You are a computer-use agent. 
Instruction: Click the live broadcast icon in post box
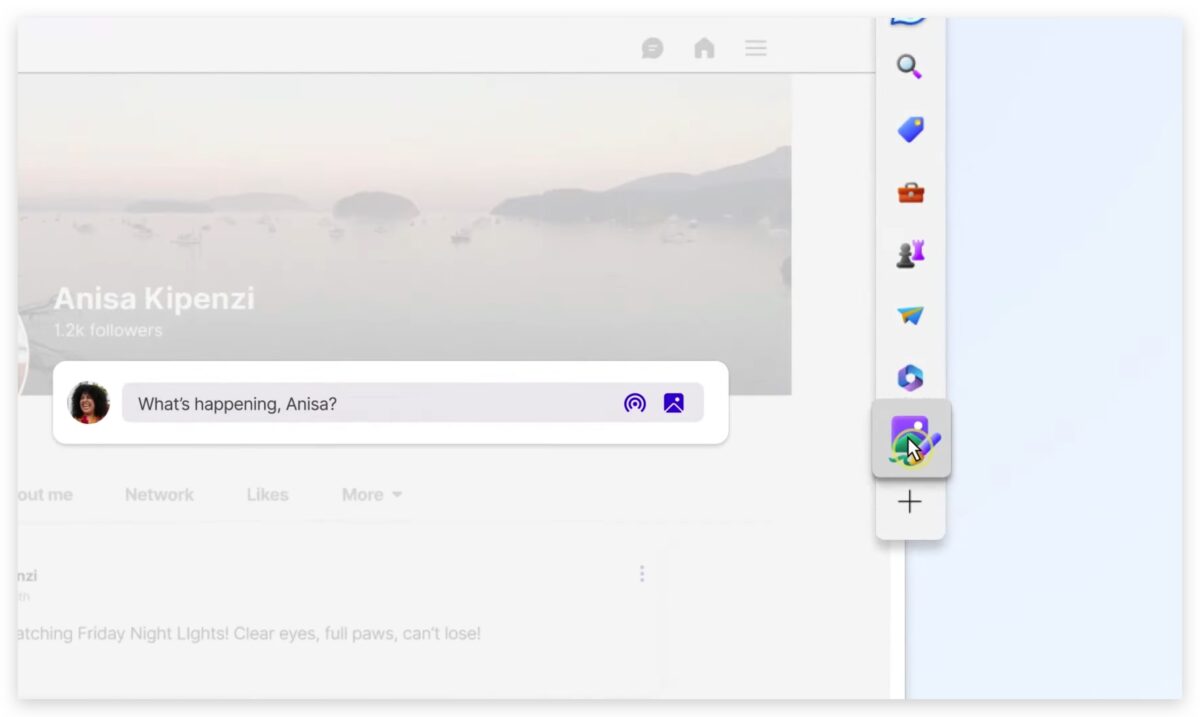[x=634, y=403]
